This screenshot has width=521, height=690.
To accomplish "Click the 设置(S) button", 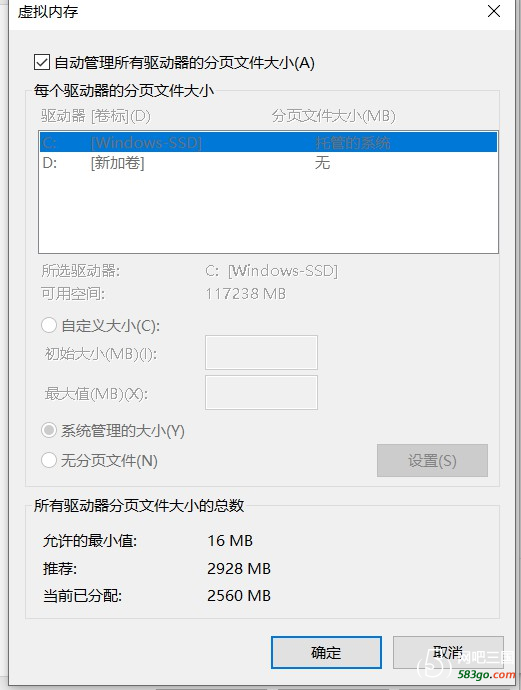I will point(432,460).
